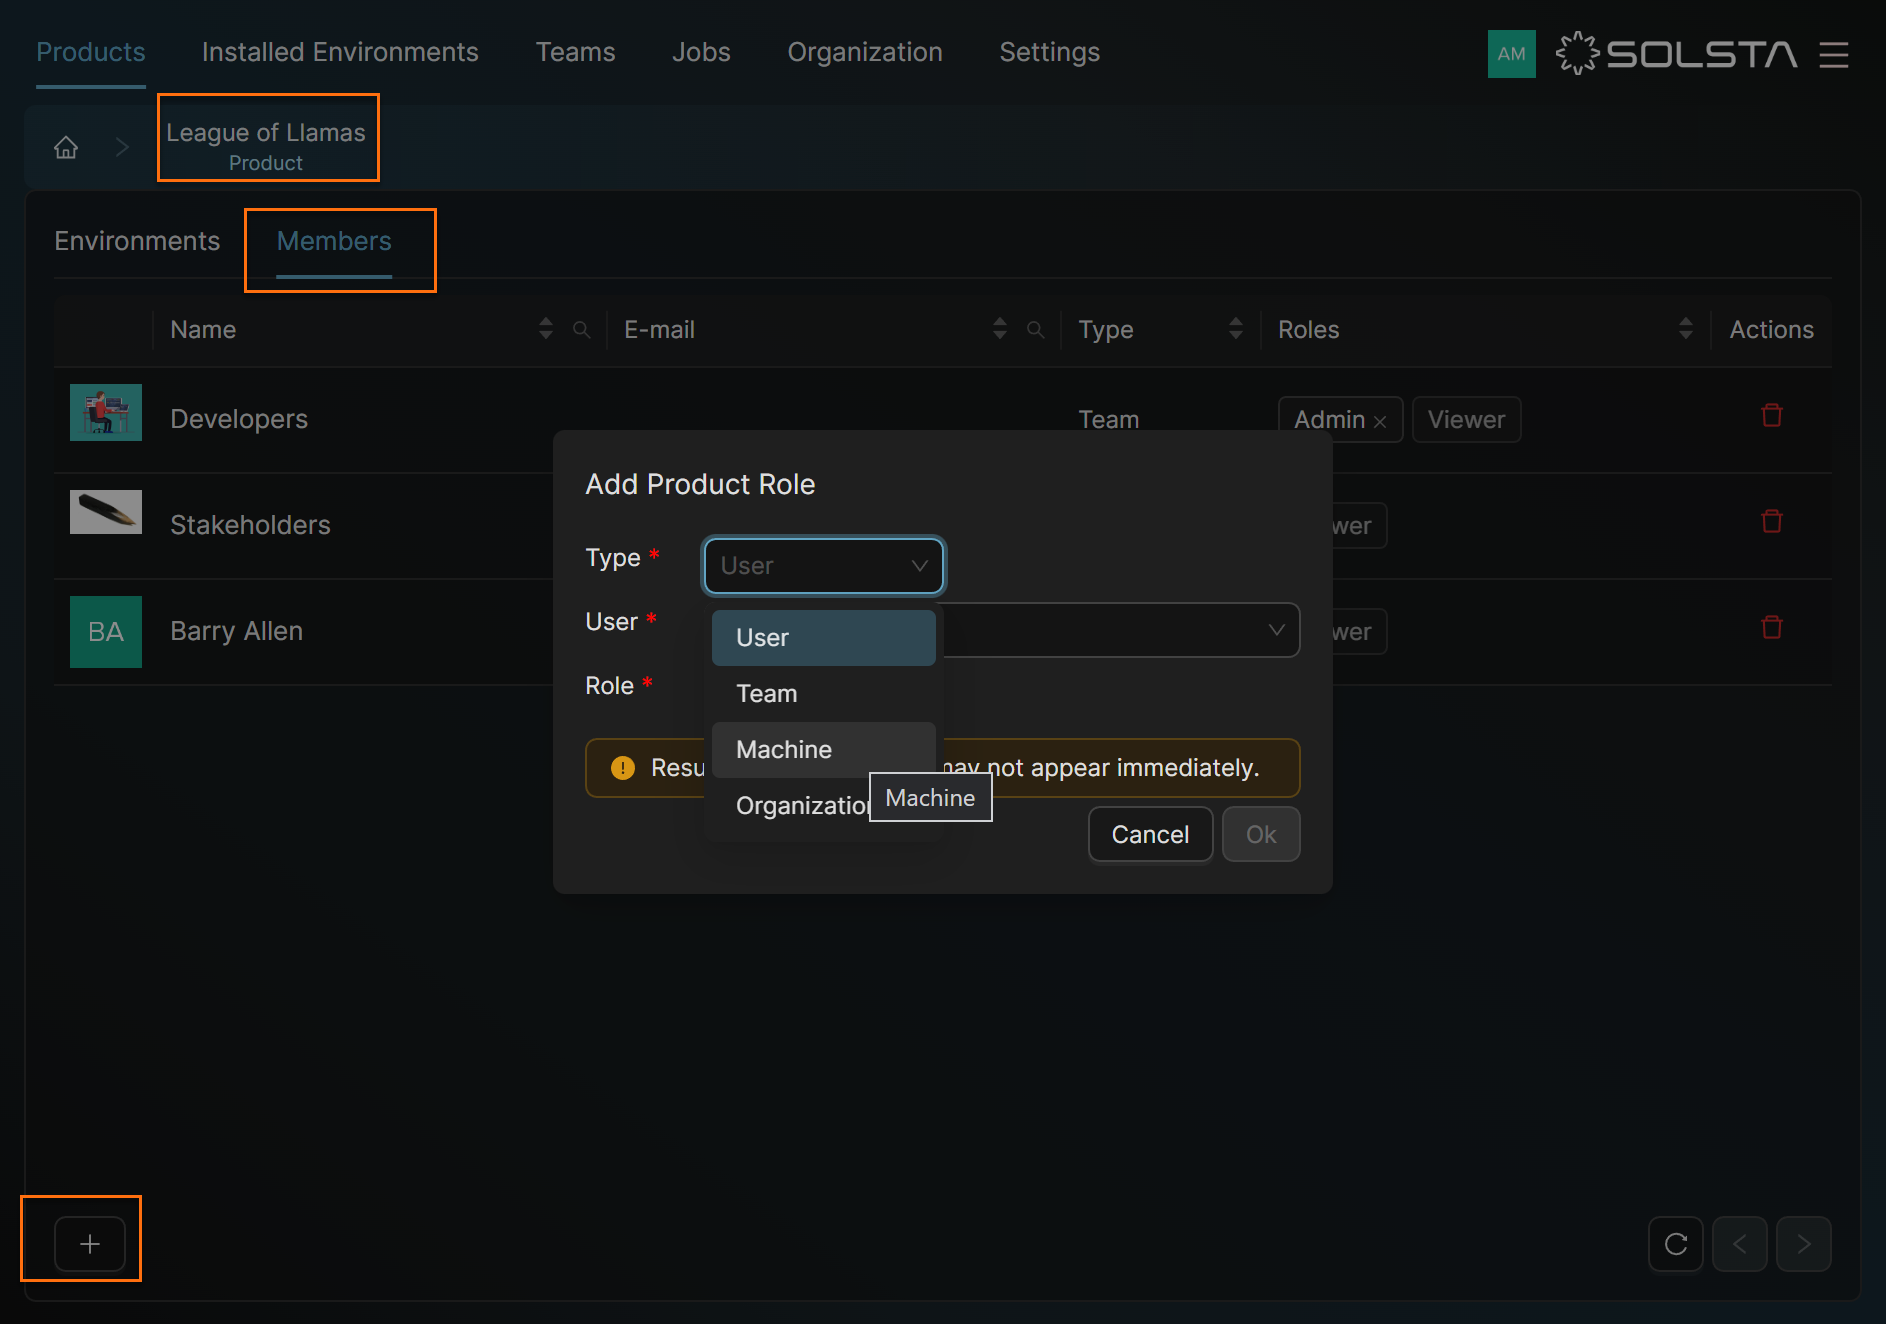Viewport: 1886px width, 1324px height.
Task: Switch to Members sub-tab
Action: (x=334, y=241)
